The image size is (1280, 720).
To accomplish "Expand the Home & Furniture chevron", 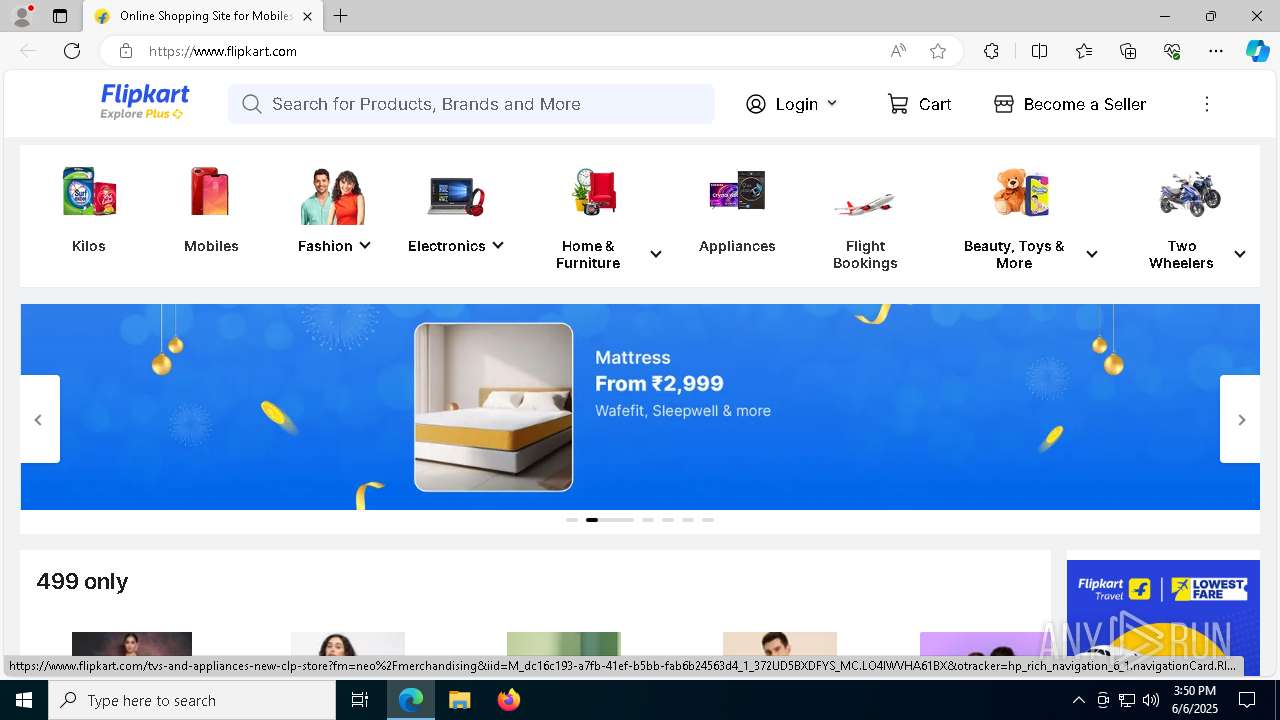I will click(656, 254).
